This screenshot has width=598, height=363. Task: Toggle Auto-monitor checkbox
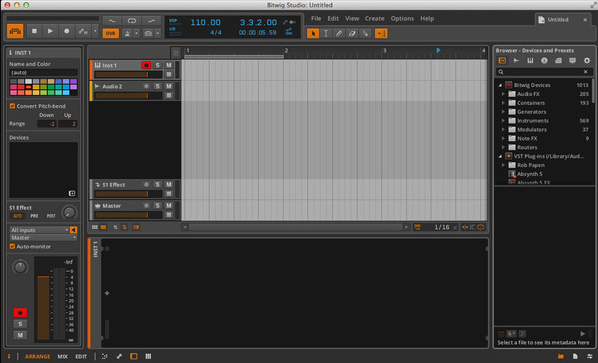(12, 247)
